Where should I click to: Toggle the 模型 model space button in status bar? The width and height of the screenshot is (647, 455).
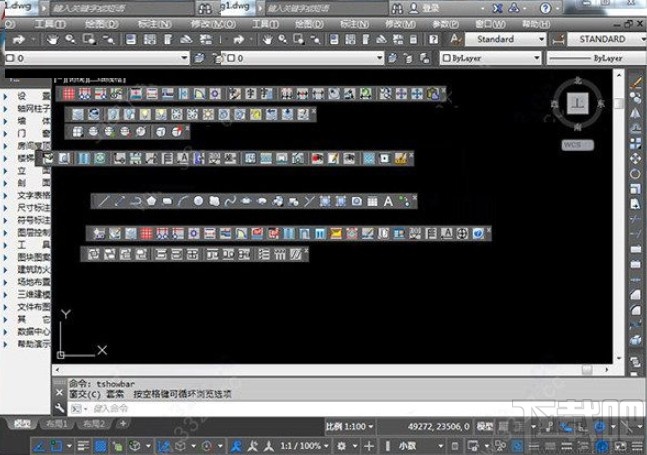(485, 426)
